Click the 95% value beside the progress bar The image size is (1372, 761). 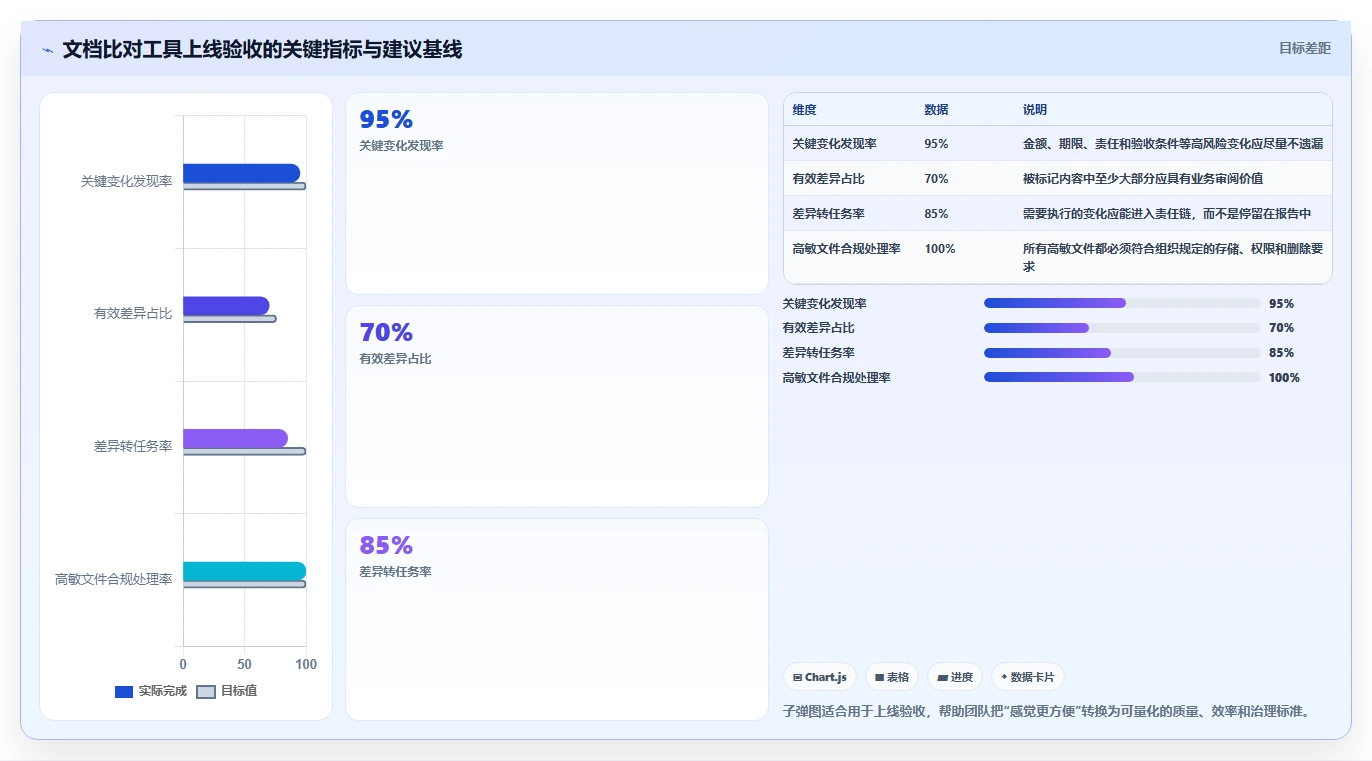(x=1281, y=304)
